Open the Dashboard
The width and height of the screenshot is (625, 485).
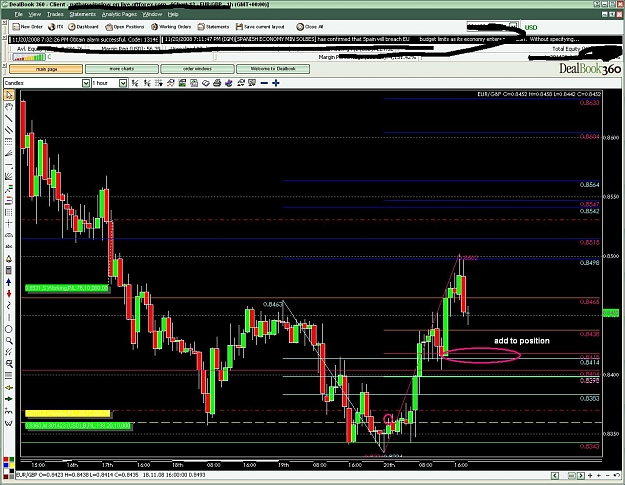(x=83, y=27)
